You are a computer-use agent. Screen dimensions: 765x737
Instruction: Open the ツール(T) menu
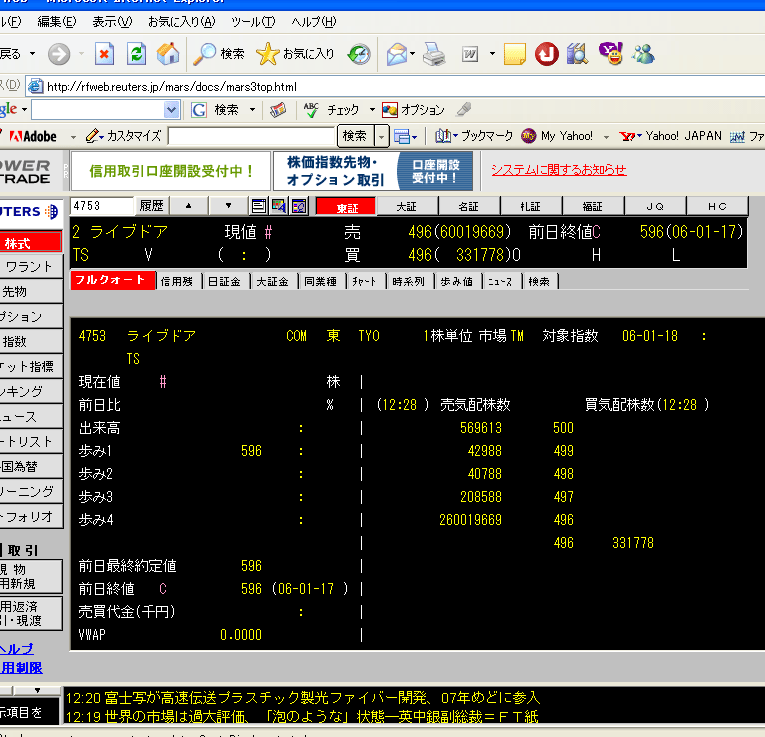pyautogui.click(x=253, y=22)
